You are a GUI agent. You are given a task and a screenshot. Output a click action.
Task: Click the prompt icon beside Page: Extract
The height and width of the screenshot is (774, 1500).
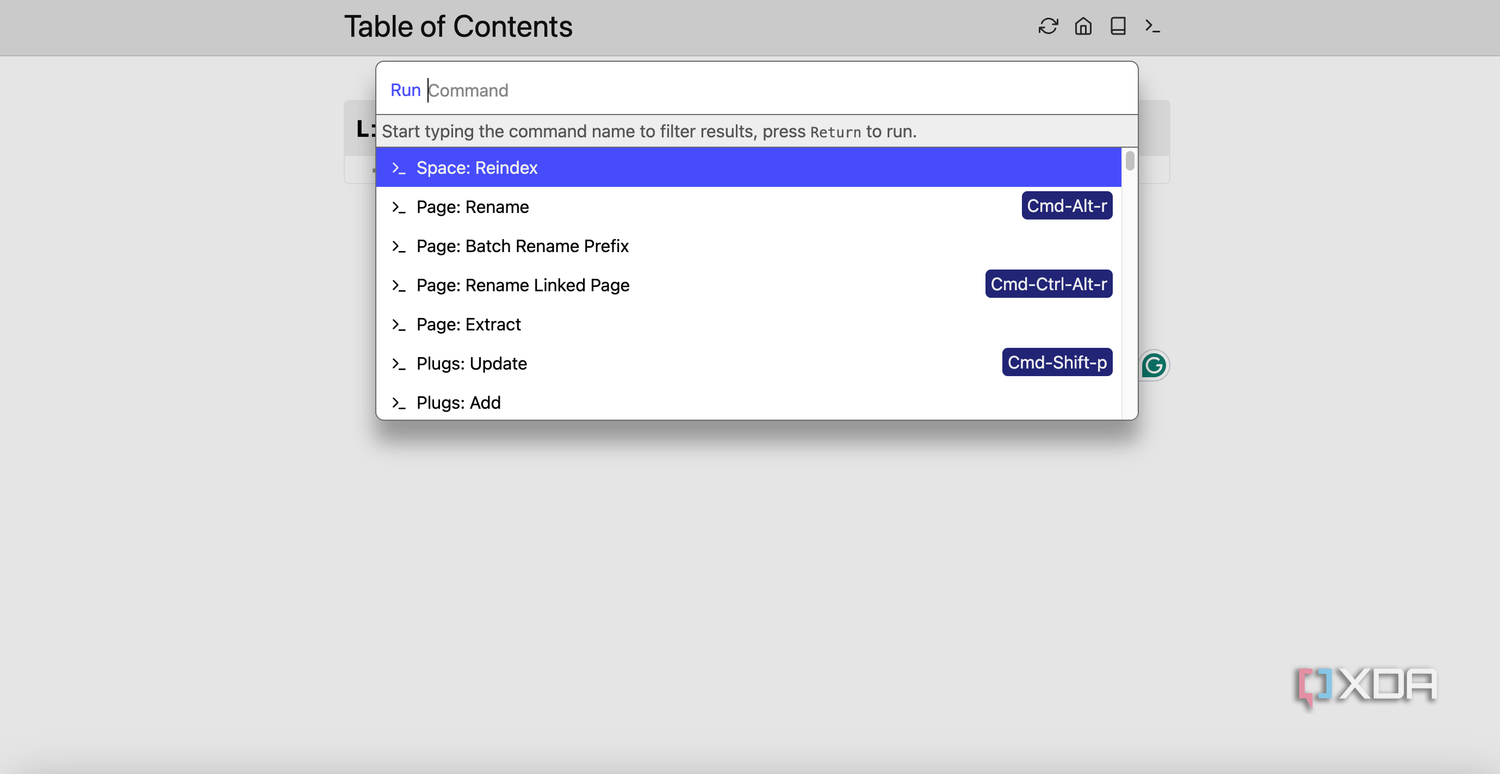click(x=398, y=325)
